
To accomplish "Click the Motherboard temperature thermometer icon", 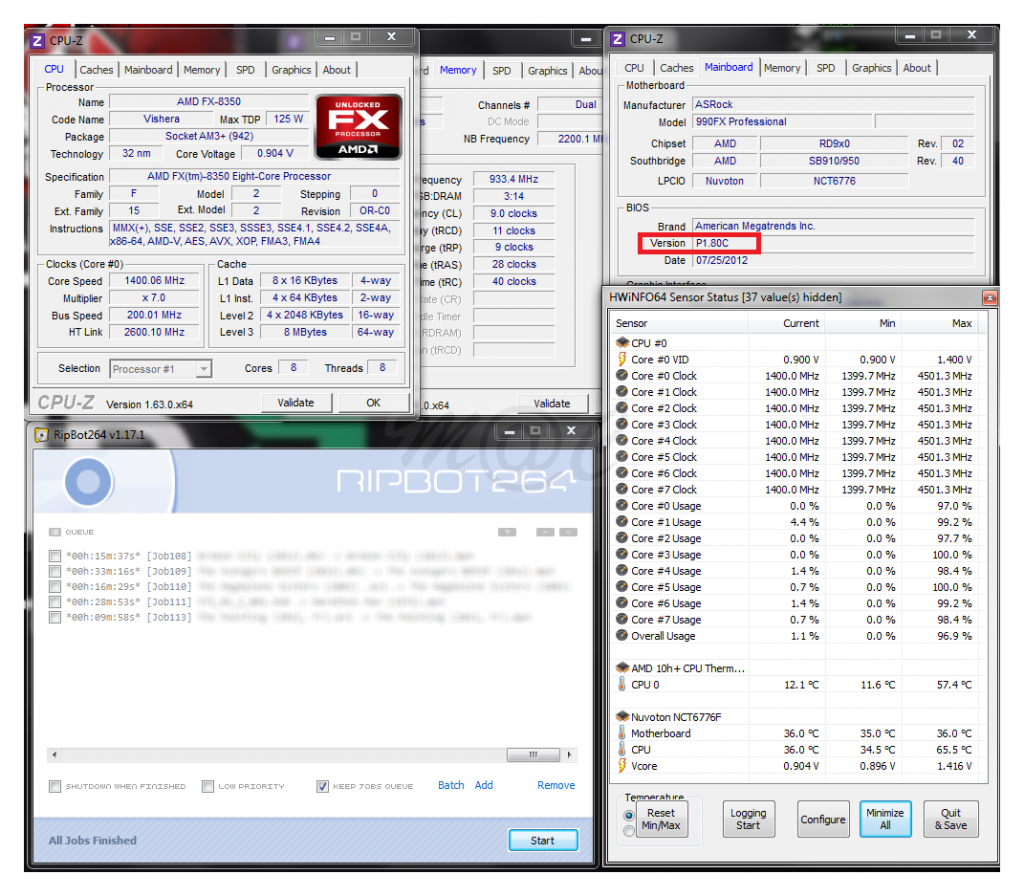I will click(x=622, y=733).
